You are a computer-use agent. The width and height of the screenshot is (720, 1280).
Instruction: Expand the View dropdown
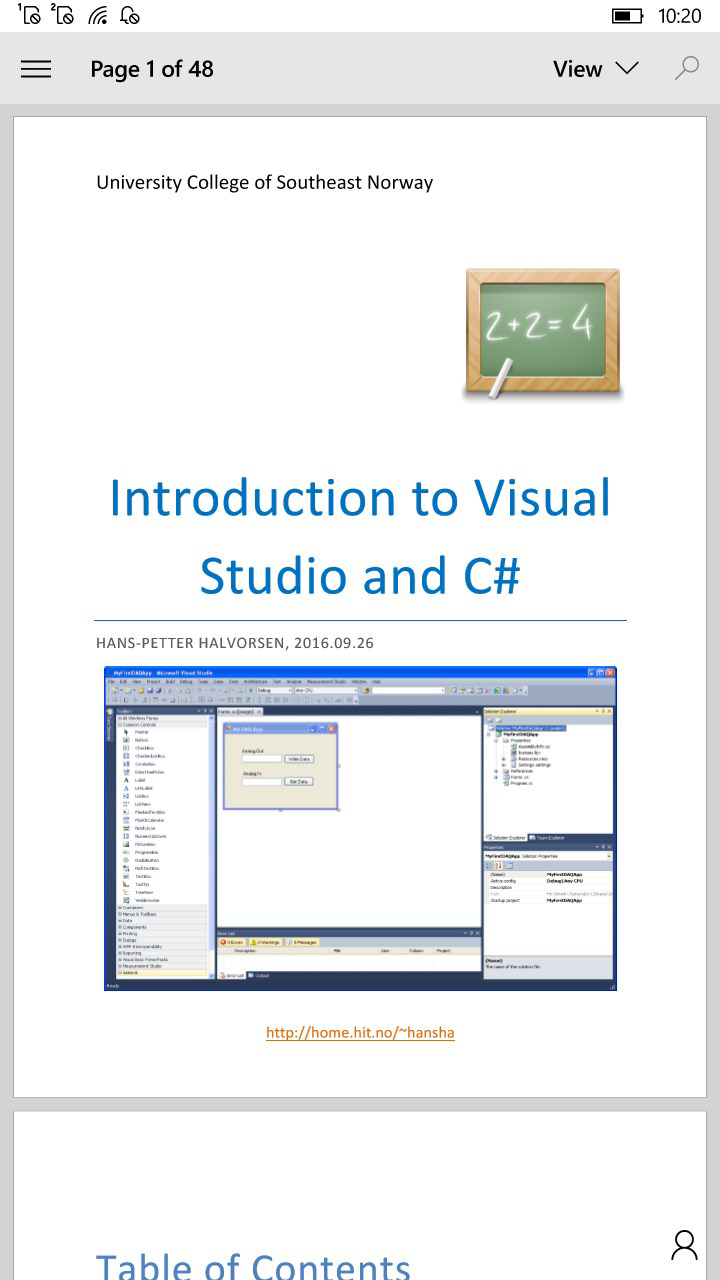coord(596,69)
